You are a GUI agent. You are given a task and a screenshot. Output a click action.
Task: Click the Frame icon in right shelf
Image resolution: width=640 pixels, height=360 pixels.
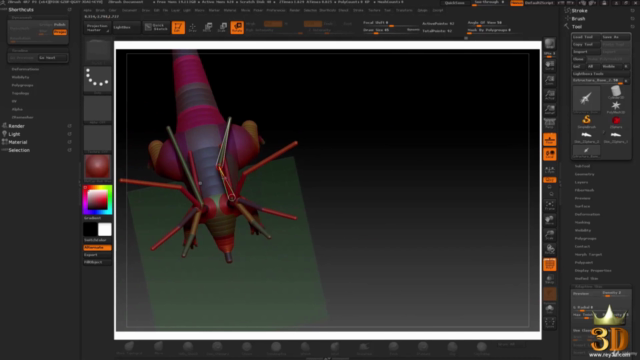tap(550, 205)
